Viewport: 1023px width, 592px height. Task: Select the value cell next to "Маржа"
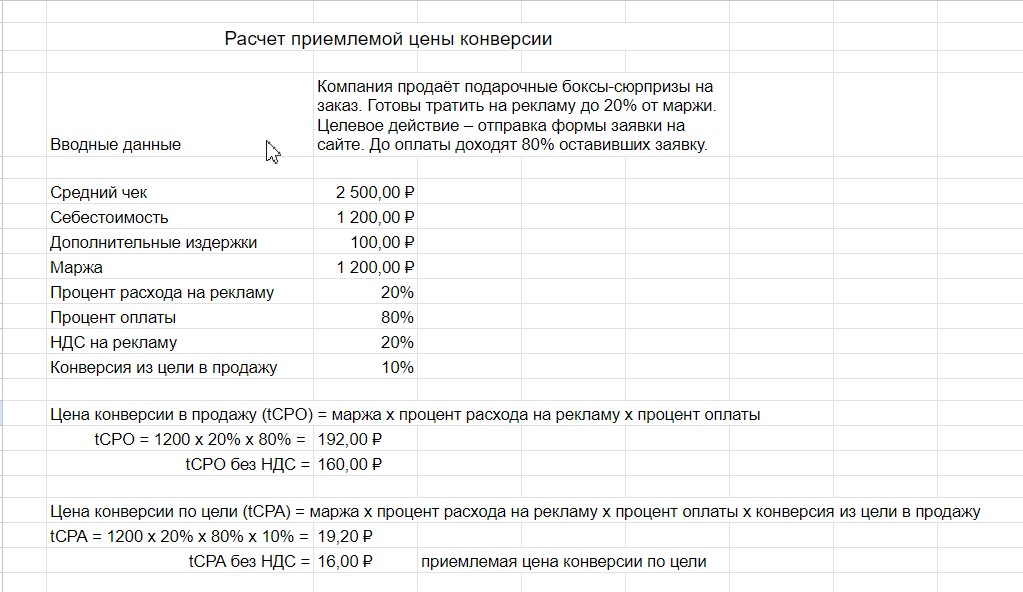pyautogui.click(x=375, y=267)
